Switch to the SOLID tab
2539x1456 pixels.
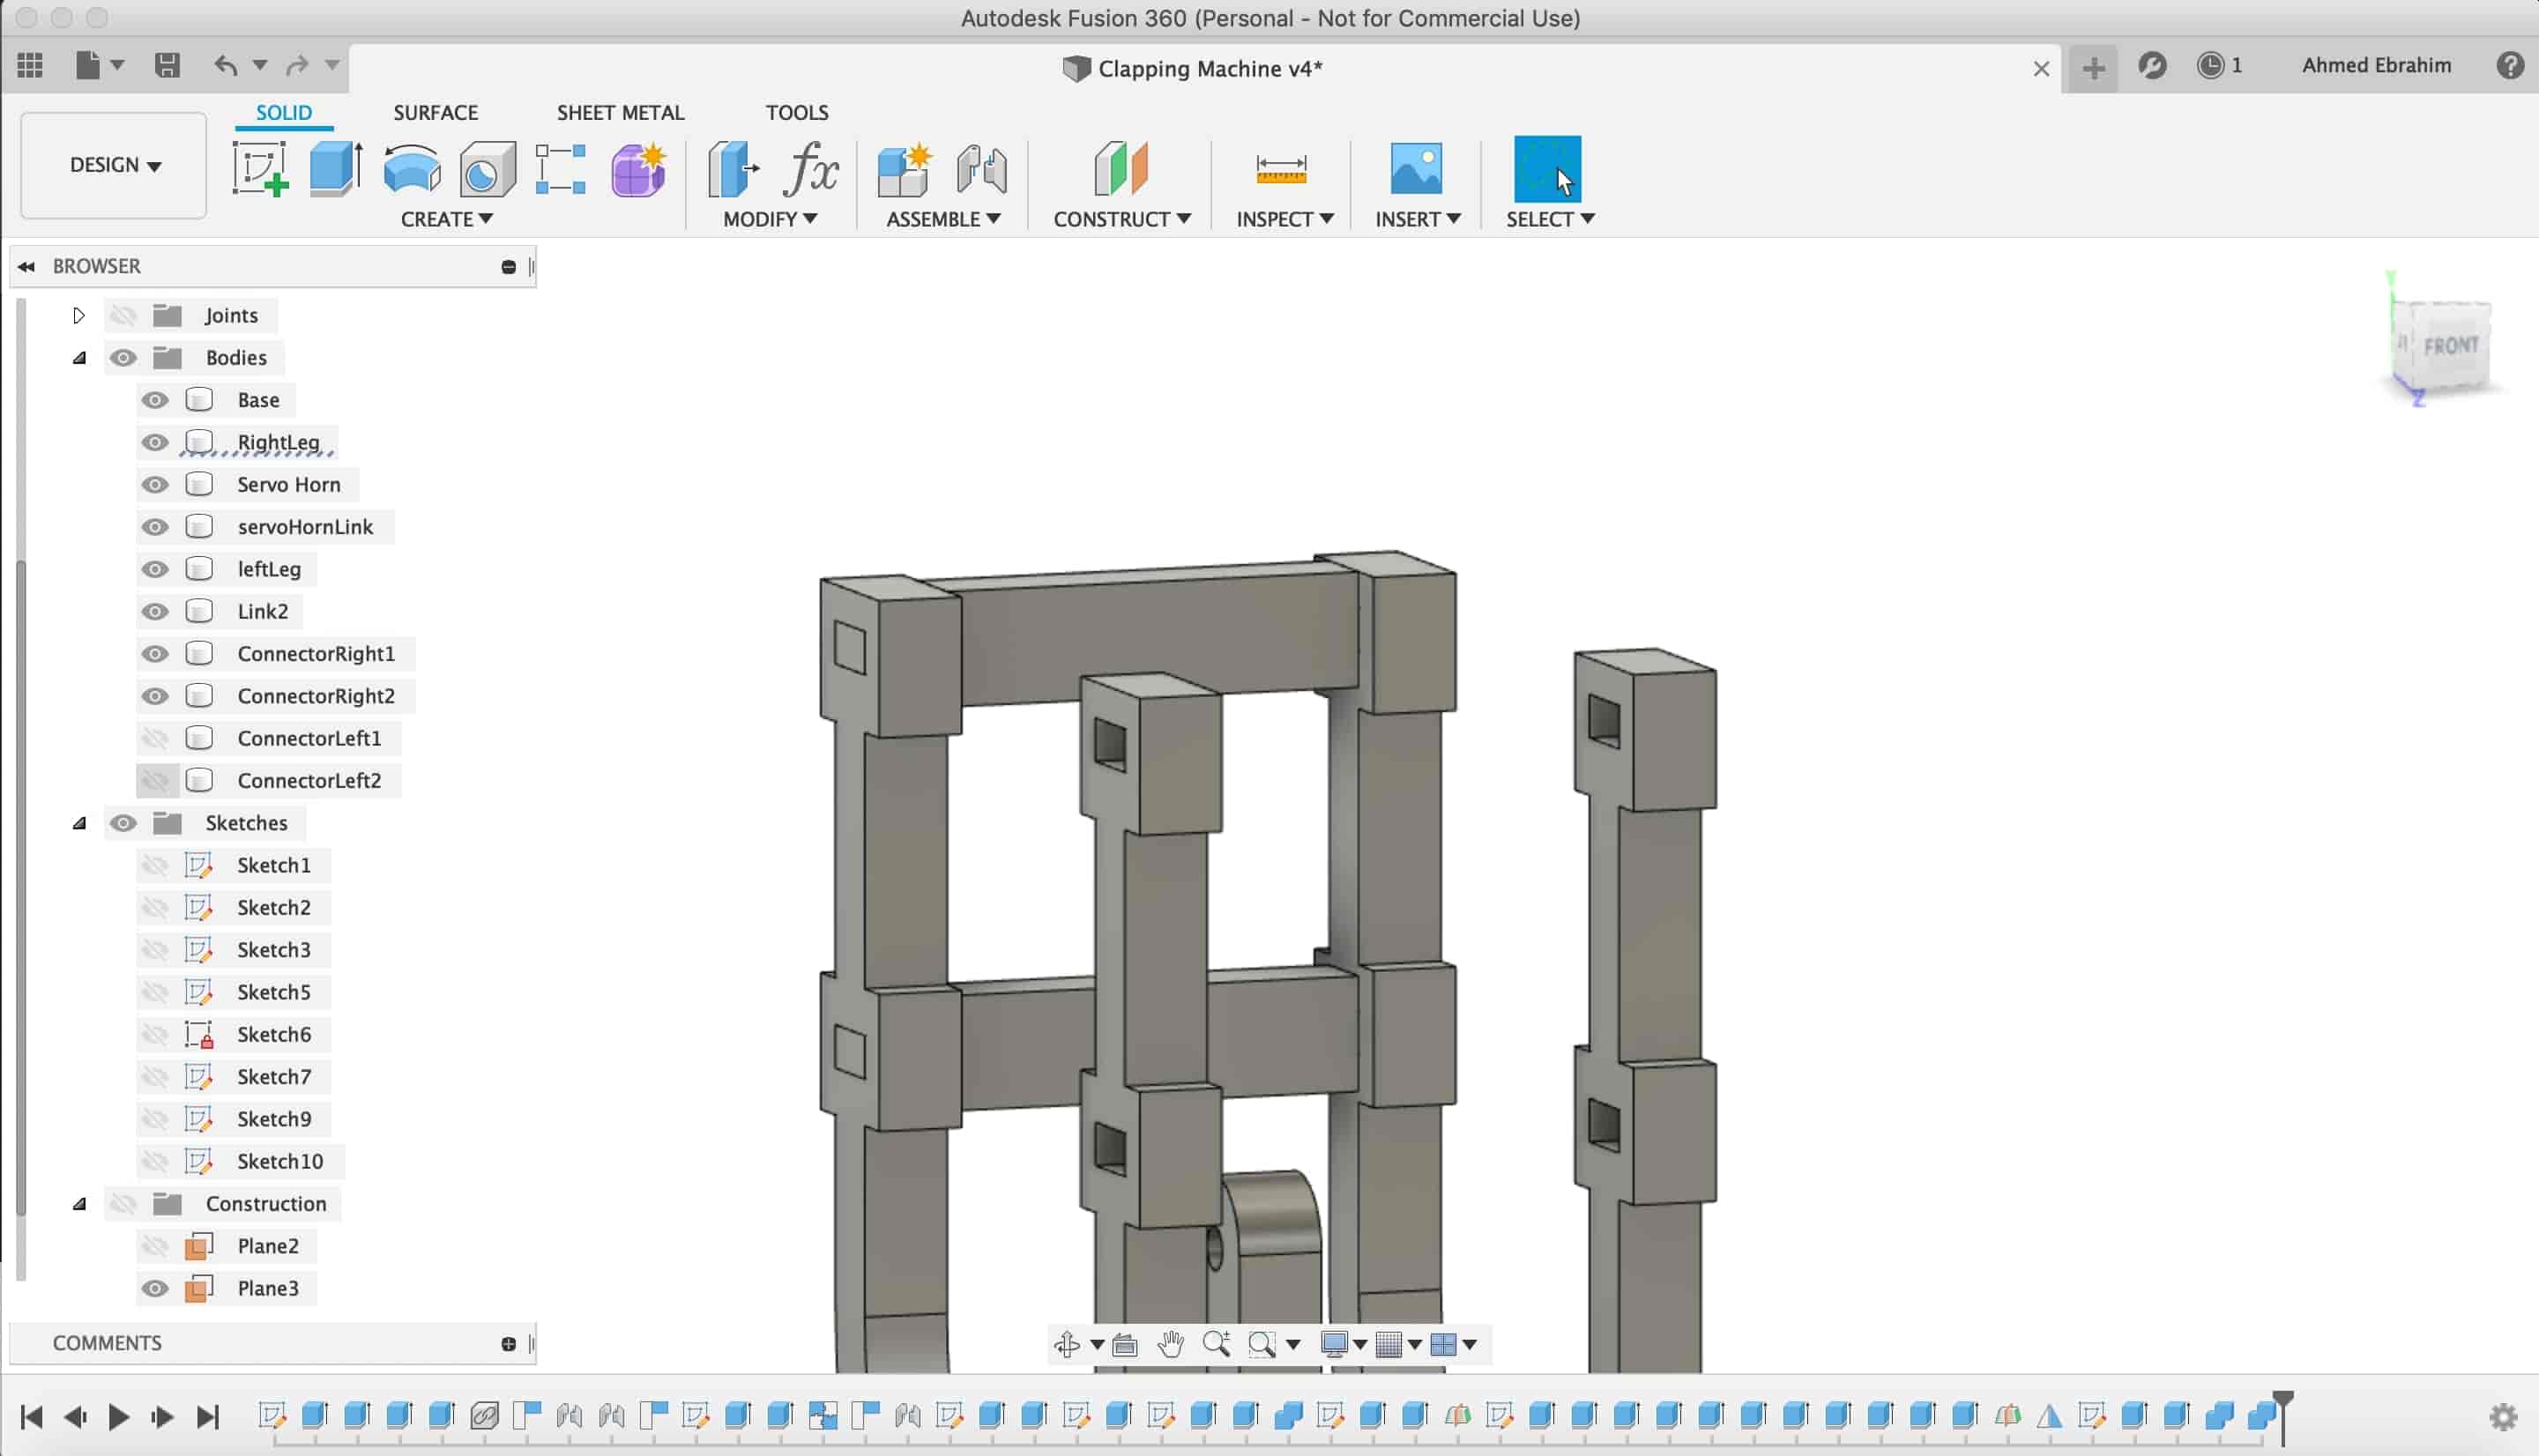coord(284,112)
